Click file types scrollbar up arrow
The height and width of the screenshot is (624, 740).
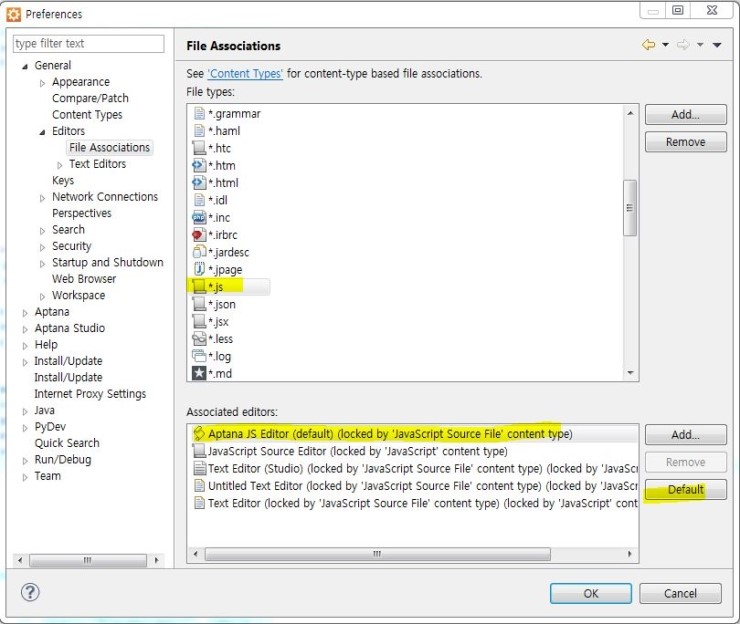tap(631, 113)
